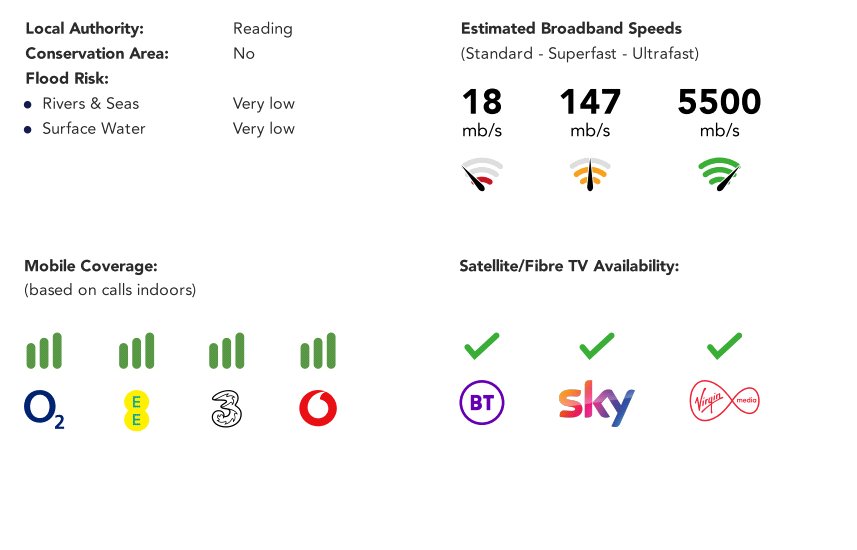Click the 5500 mb/s speed value

[719, 112]
